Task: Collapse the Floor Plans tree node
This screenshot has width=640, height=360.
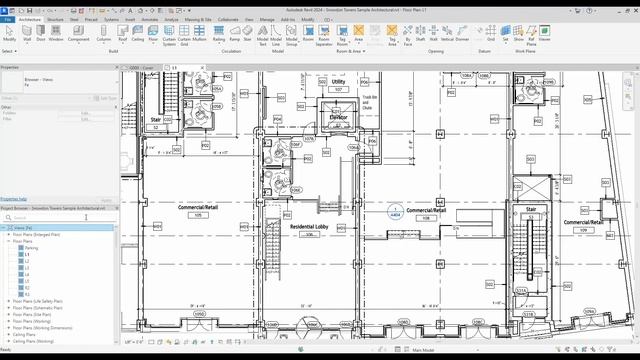Action: pyautogui.click(x=9, y=241)
